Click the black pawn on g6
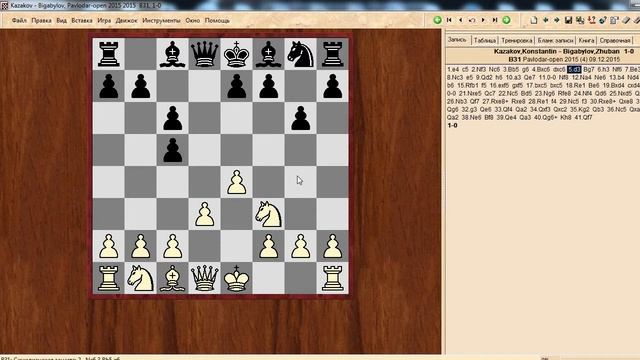The height and width of the screenshot is (360, 640). pyautogui.click(x=301, y=118)
